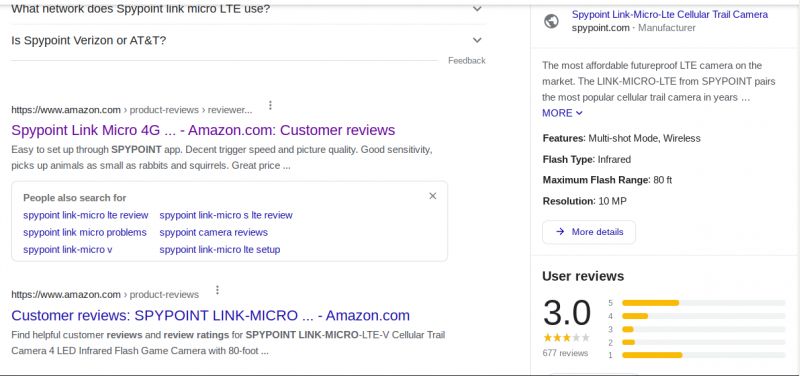Open options for second Amazon product-reviews result
800x376 pixels.
coord(217,290)
